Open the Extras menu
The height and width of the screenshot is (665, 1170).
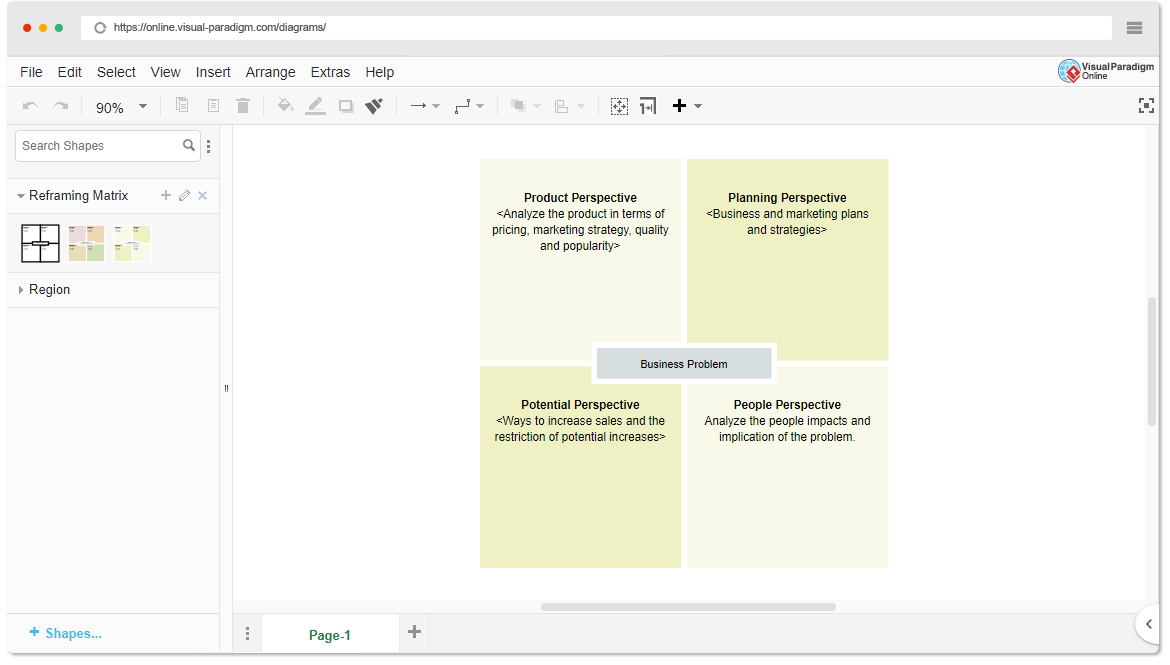[331, 72]
